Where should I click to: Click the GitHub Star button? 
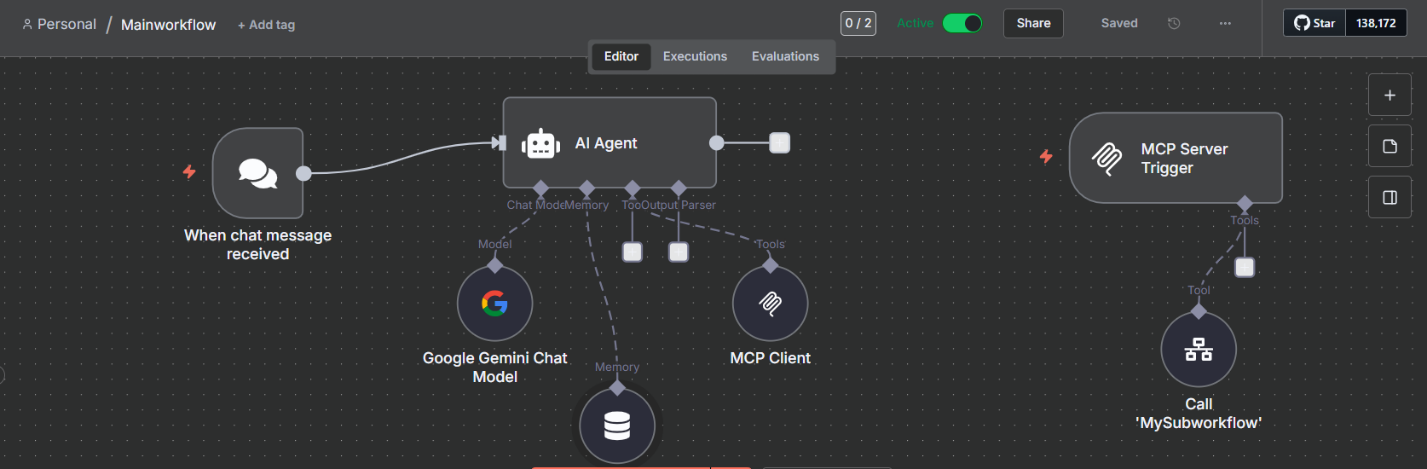1313,23
